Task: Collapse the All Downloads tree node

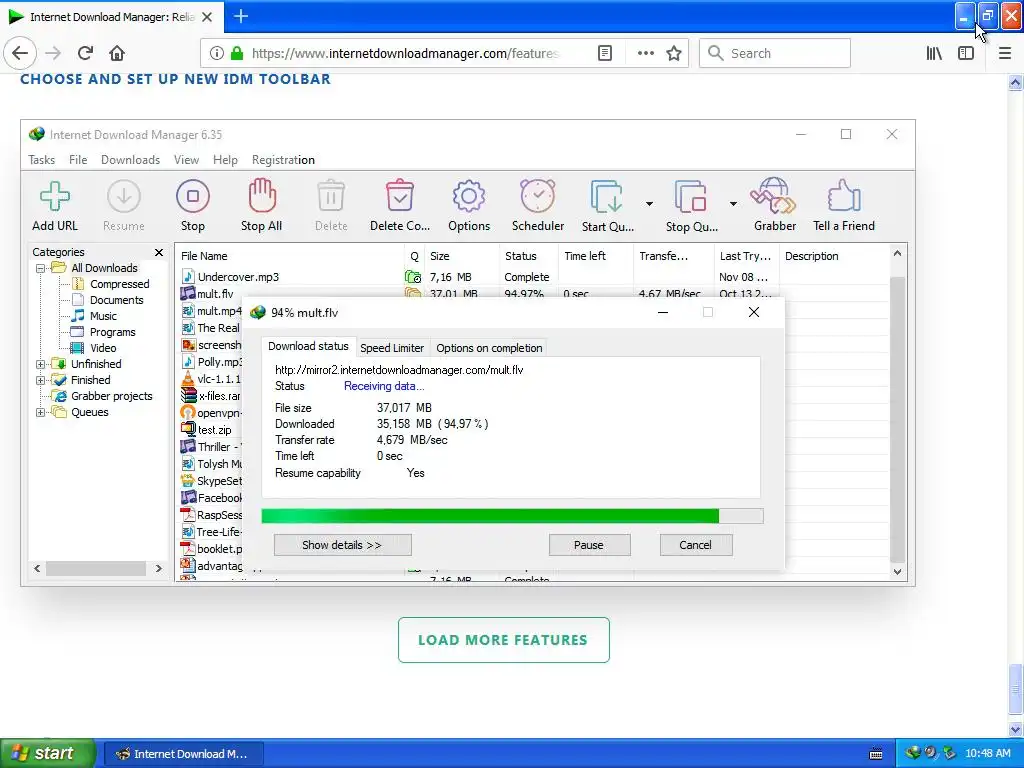Action: point(40,268)
